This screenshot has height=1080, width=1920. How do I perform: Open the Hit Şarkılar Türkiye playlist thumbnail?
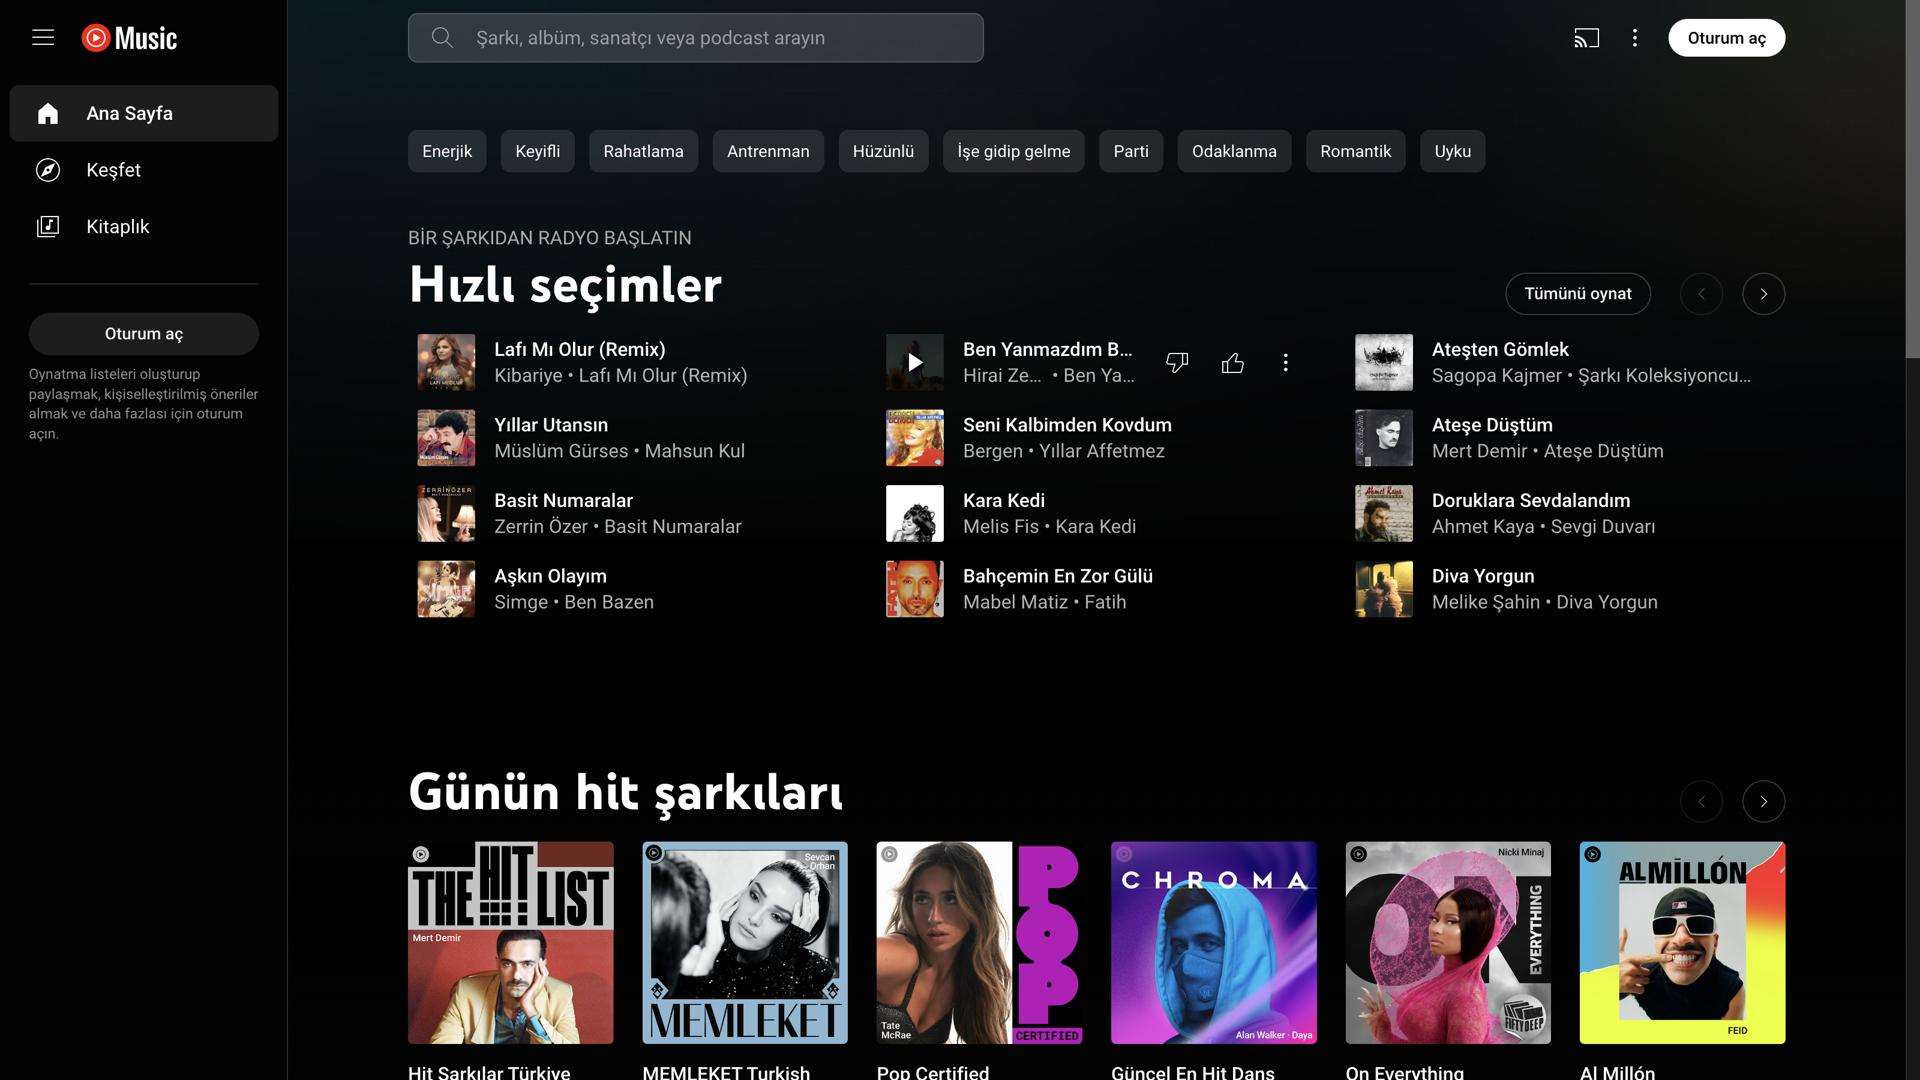511,941
